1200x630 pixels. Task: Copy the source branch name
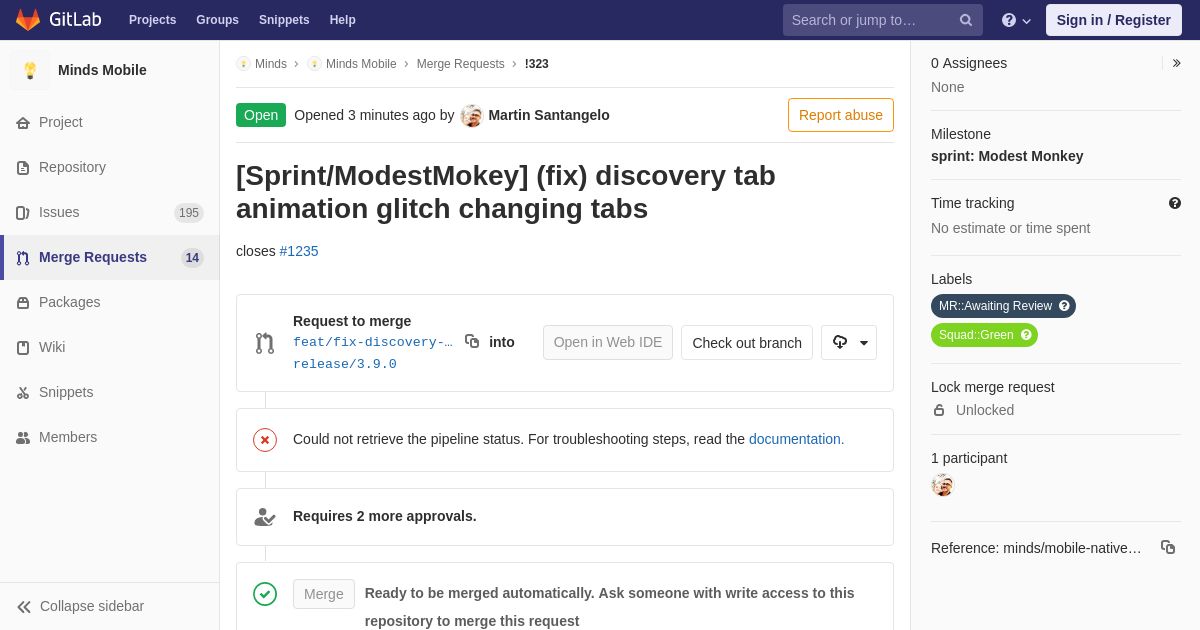[x=472, y=342]
